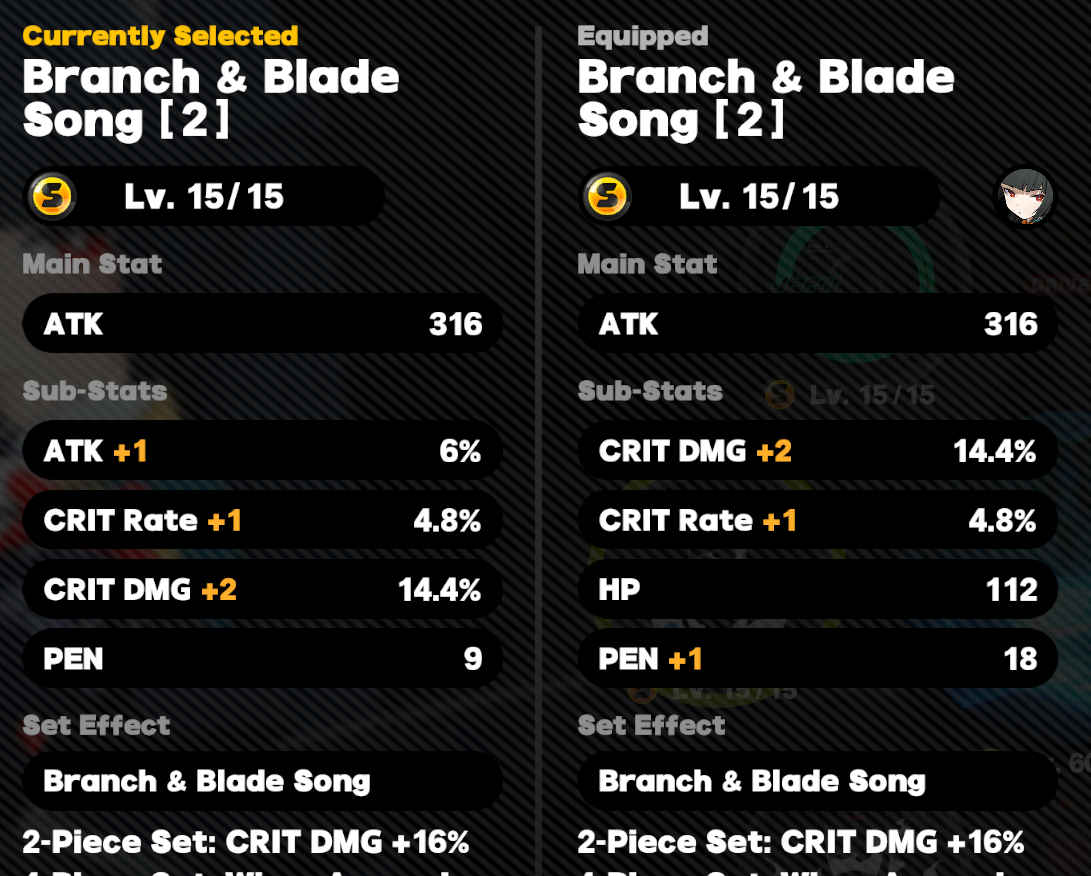
Task: Click the PEN +1 18 sub-stat row
Action: tap(818, 658)
